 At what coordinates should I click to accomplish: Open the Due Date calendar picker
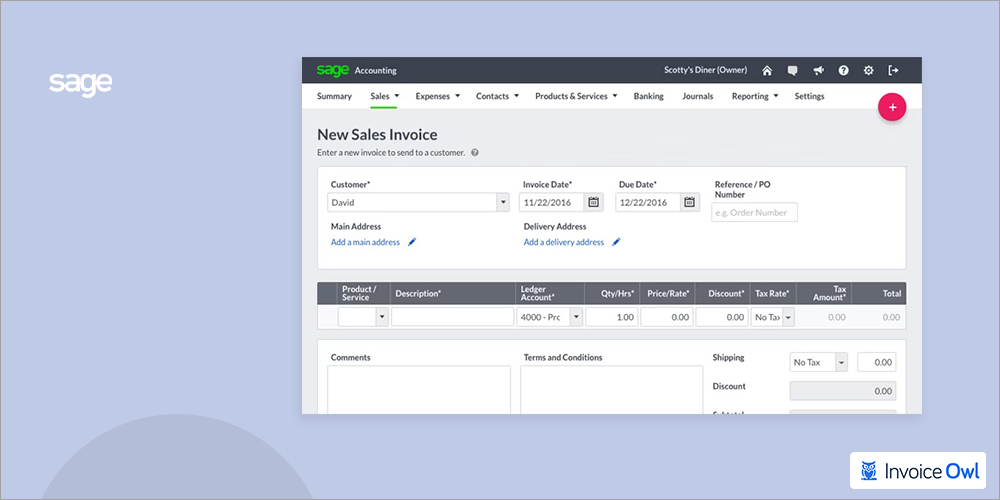point(689,202)
